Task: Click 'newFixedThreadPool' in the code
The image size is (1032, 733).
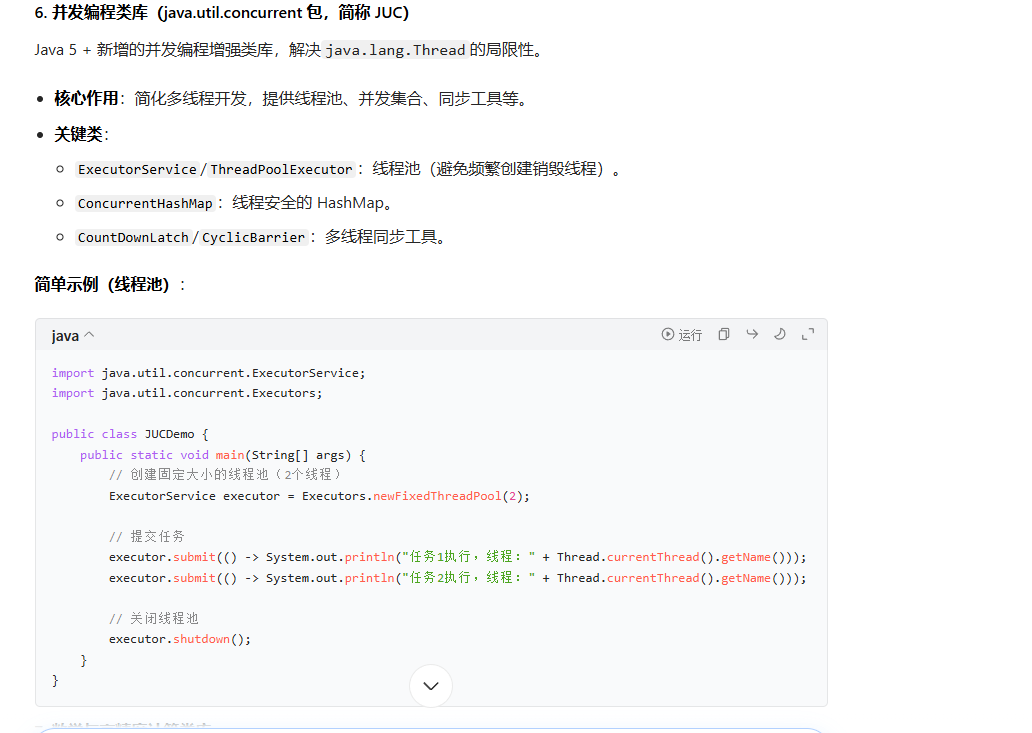Action: click(437, 496)
